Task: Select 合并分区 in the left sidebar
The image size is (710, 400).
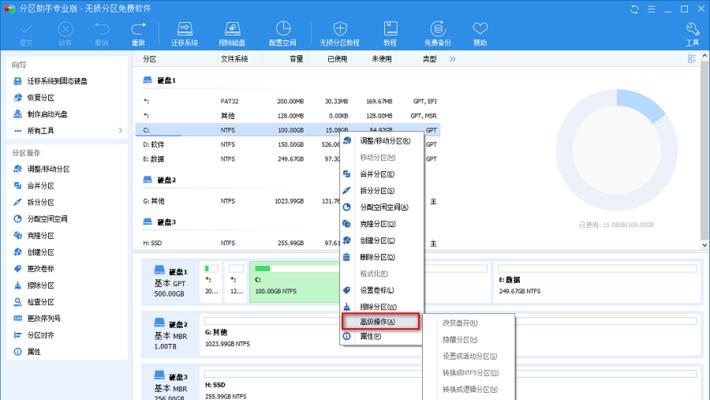Action: 40,186
